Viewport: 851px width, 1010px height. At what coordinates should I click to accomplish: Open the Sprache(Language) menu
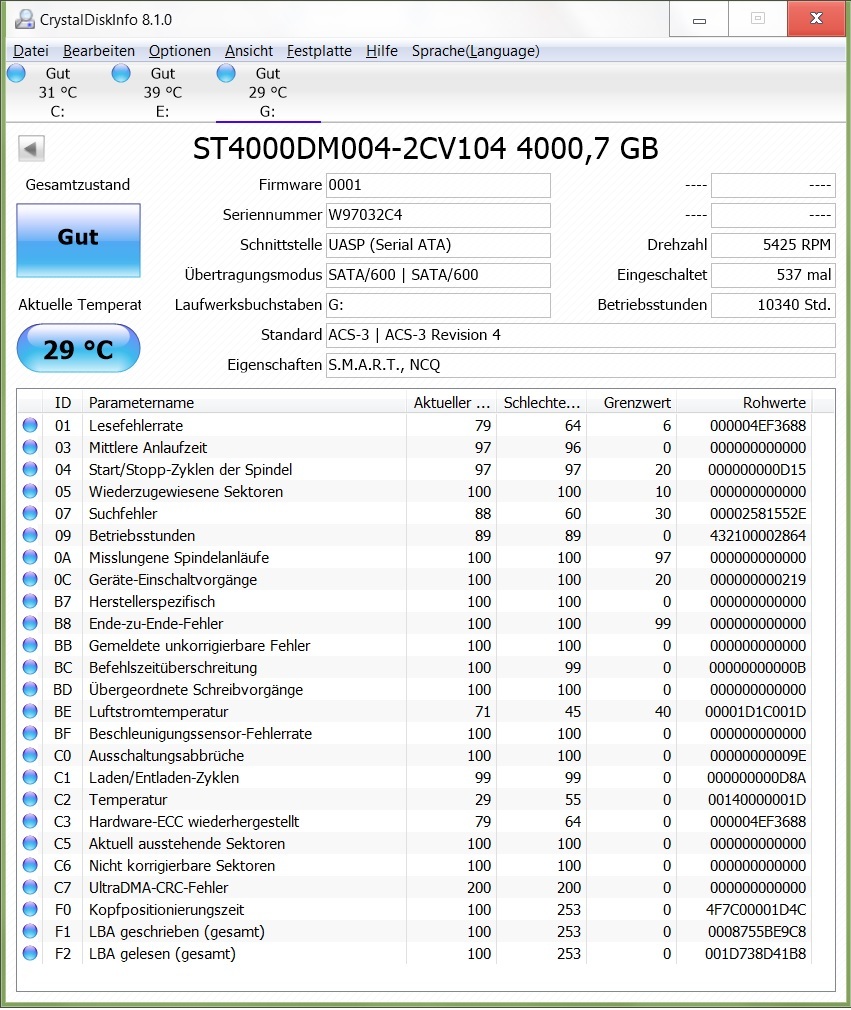coord(476,51)
